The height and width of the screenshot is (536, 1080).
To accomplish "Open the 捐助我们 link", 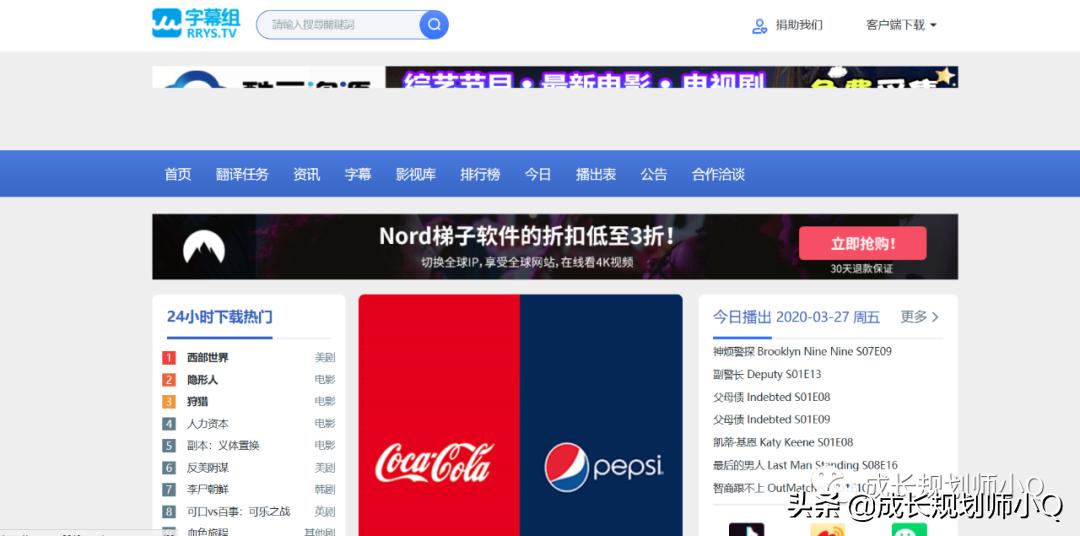I will point(799,25).
